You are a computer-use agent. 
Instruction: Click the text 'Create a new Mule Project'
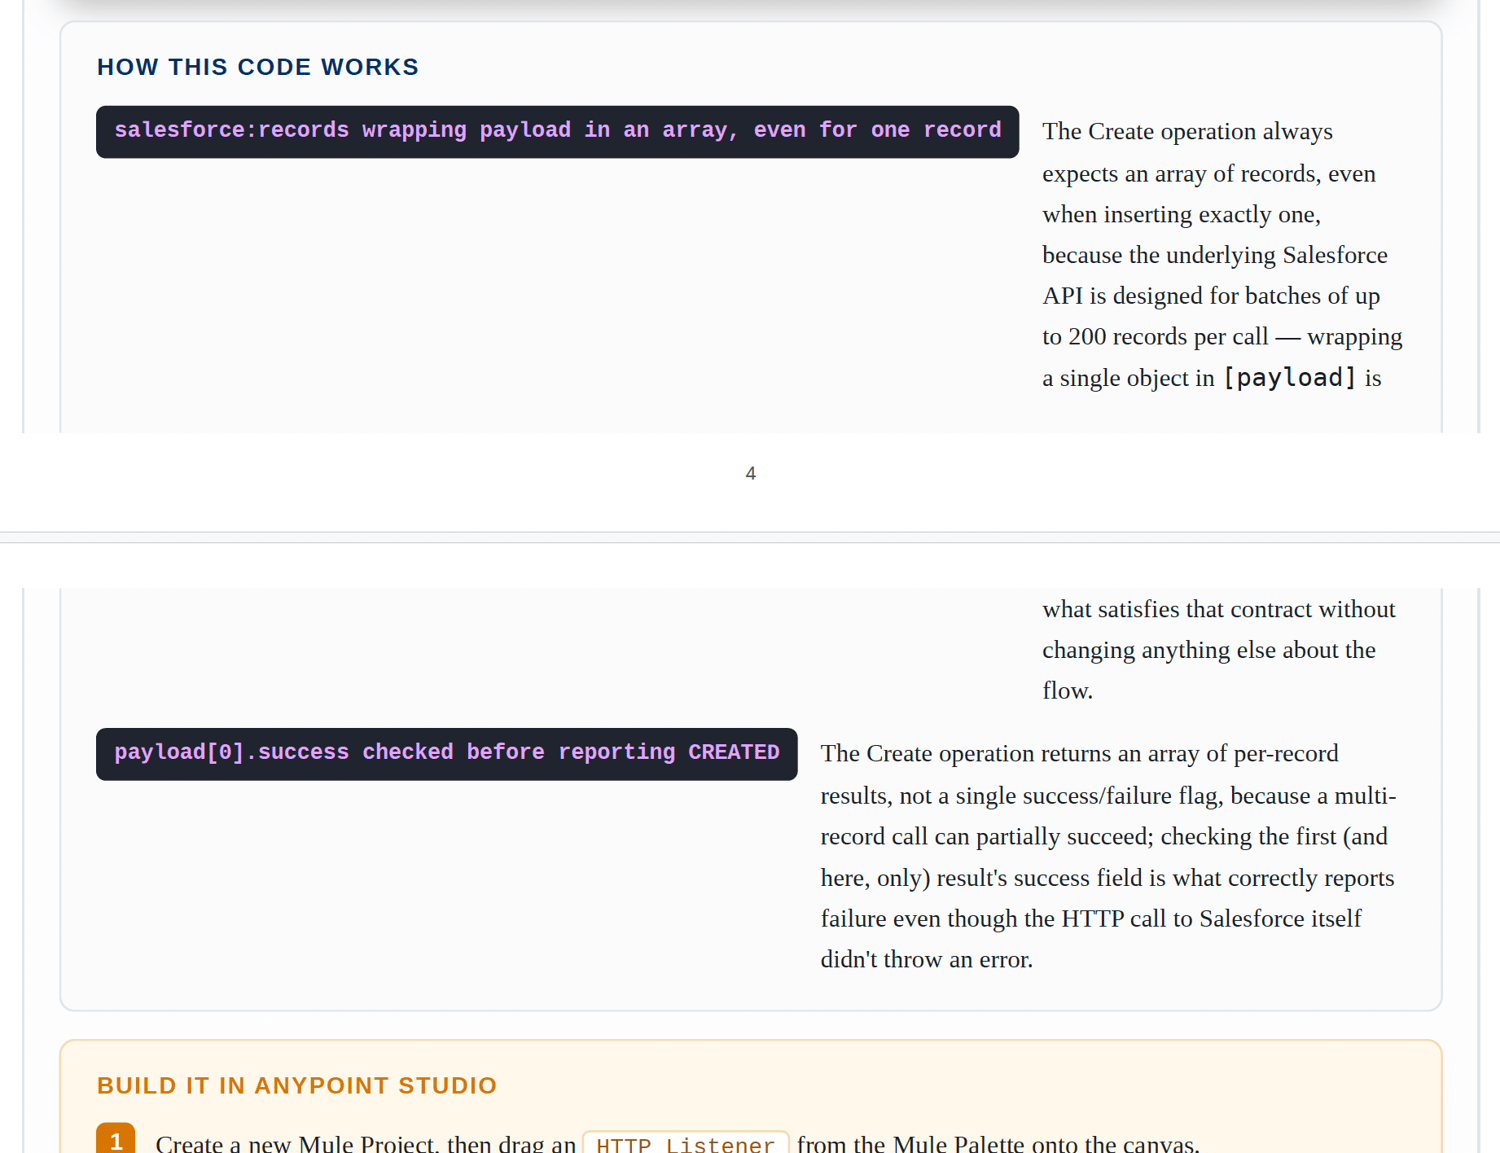(x=296, y=1144)
